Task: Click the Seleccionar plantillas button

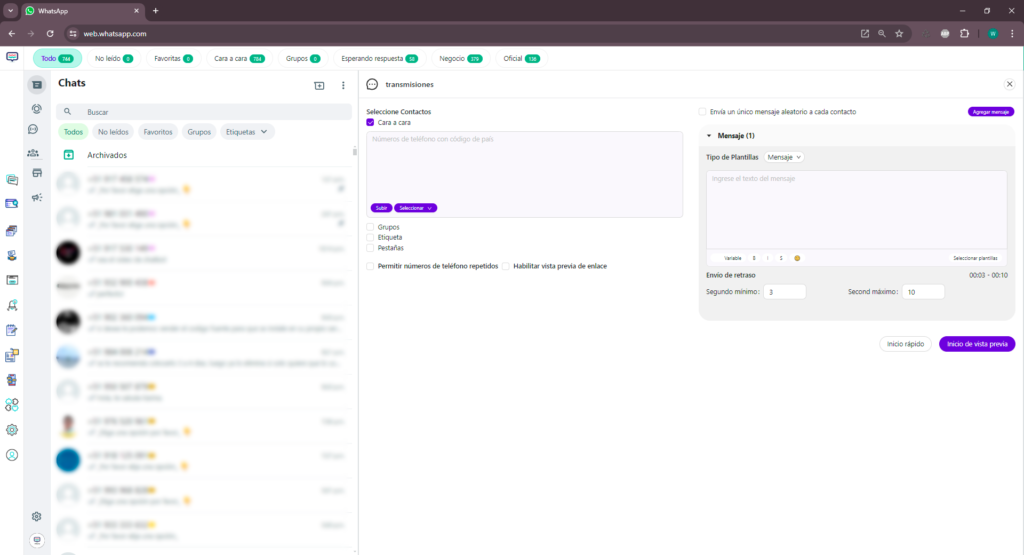Action: [974, 258]
